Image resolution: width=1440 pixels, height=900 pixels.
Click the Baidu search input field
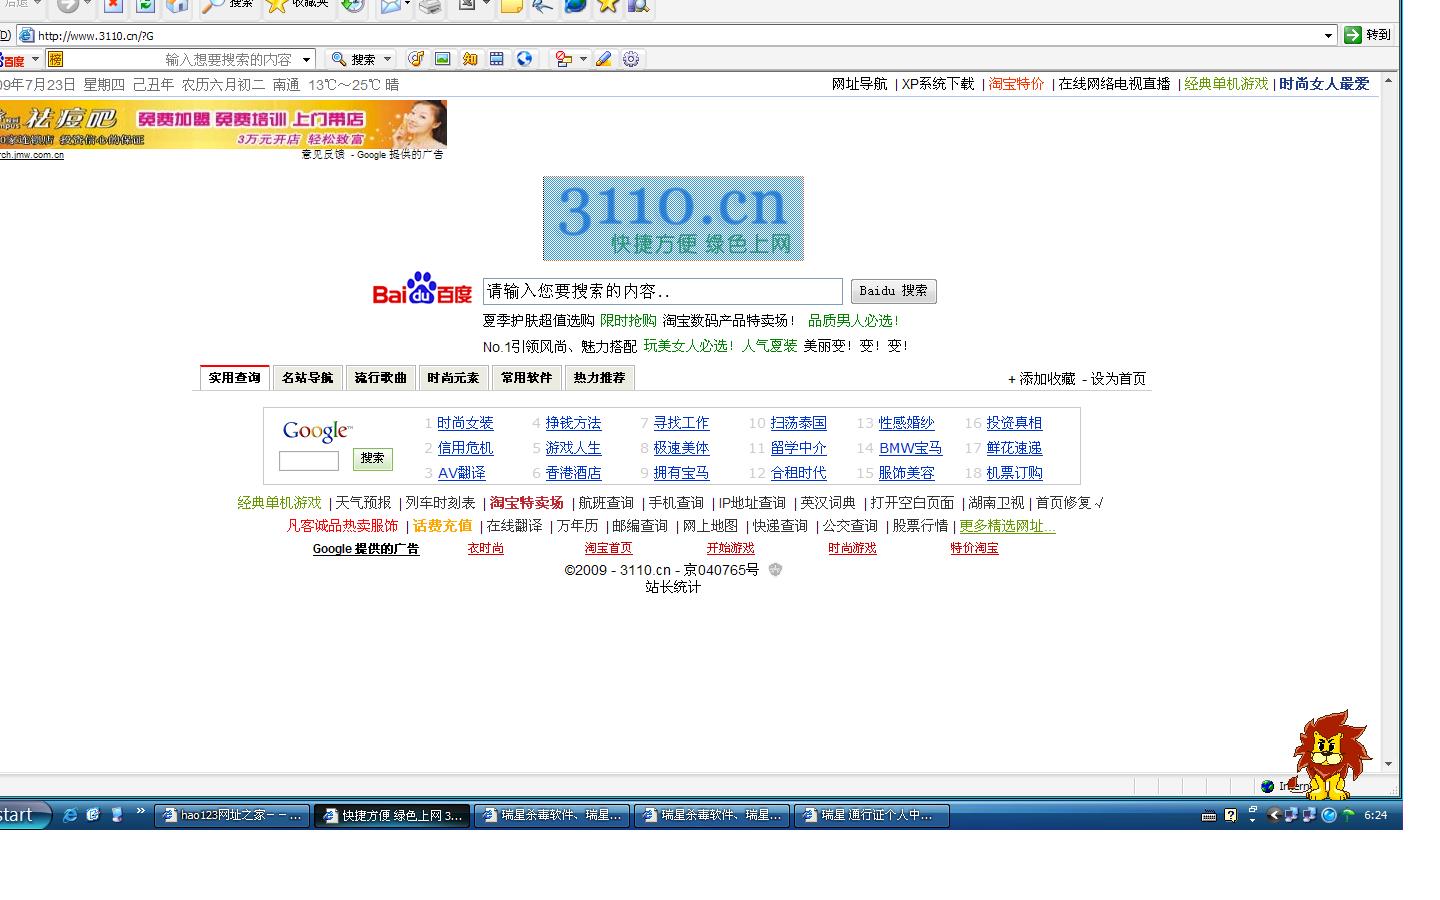point(663,291)
